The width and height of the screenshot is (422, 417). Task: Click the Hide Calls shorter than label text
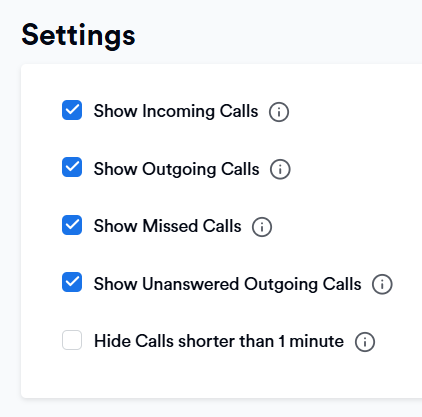tap(219, 341)
